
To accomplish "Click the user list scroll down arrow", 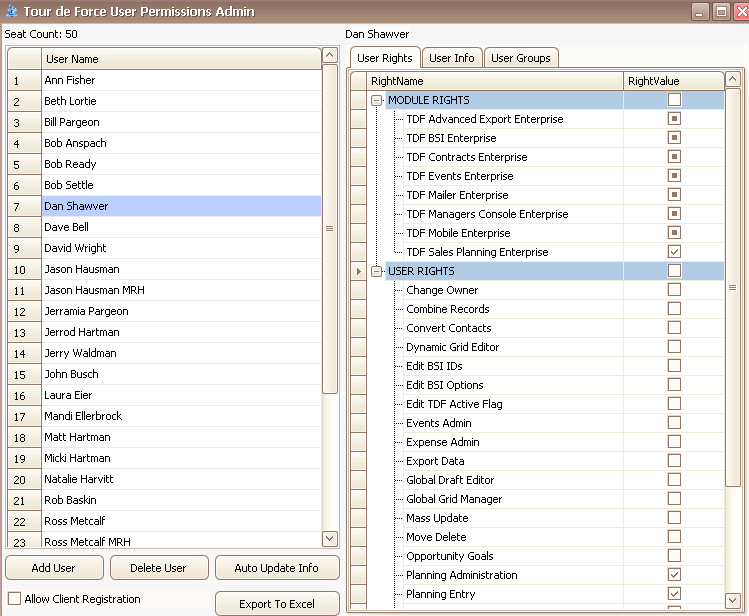I will click(x=330, y=538).
